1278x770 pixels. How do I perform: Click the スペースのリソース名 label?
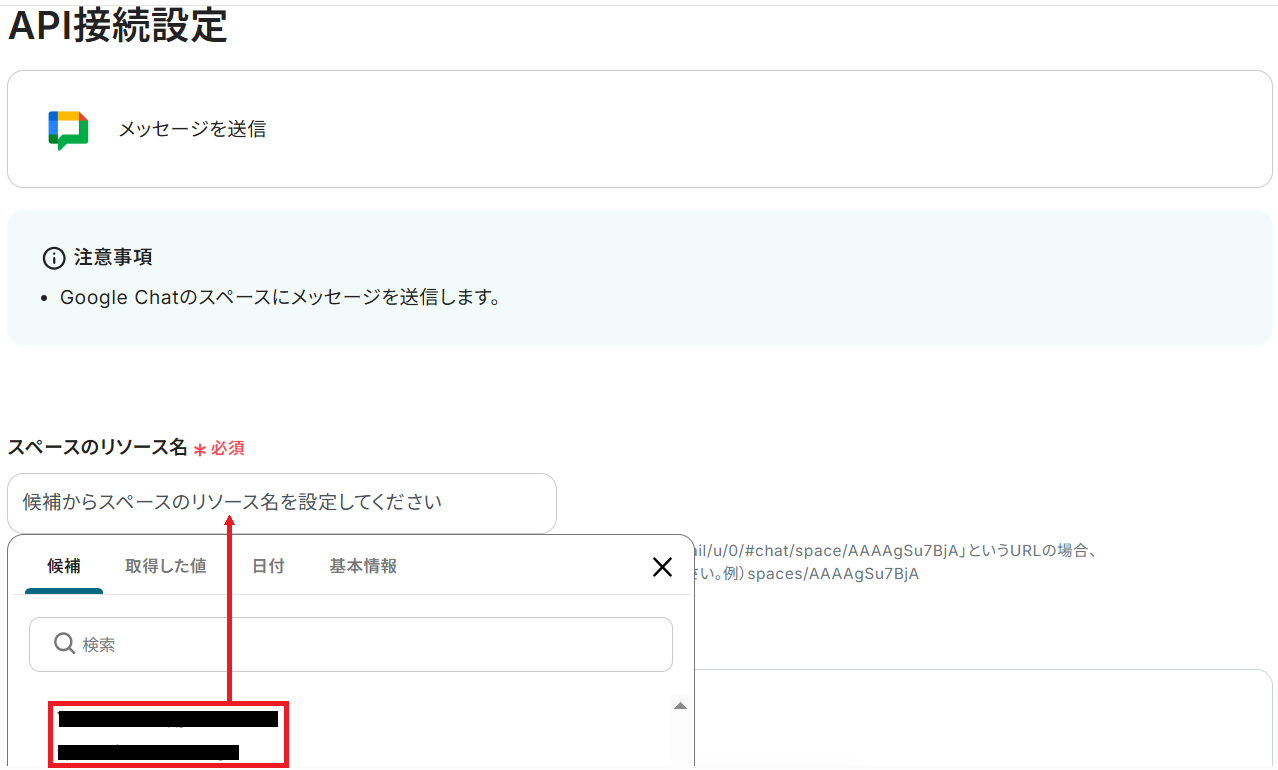[98, 448]
